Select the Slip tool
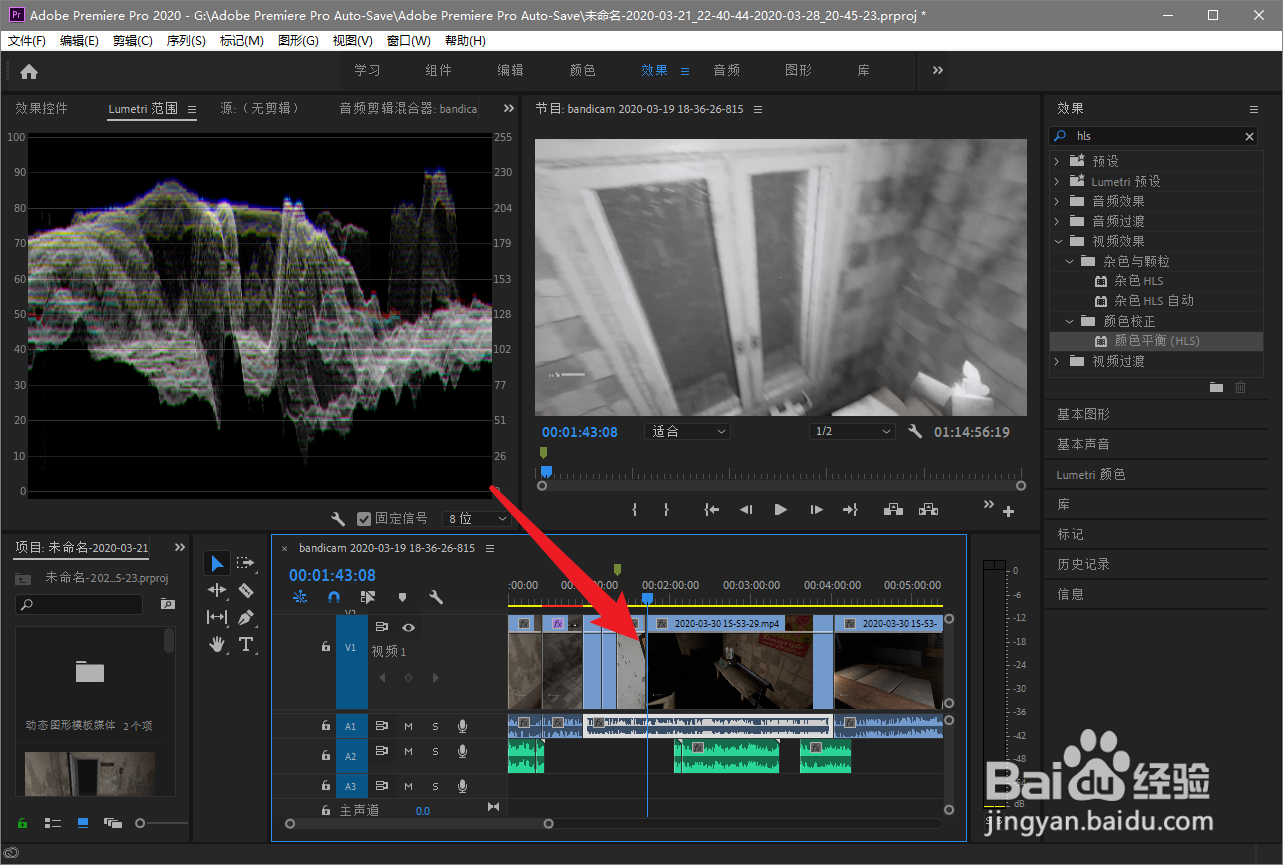Screen dimensions: 1283x865 [x=217, y=617]
